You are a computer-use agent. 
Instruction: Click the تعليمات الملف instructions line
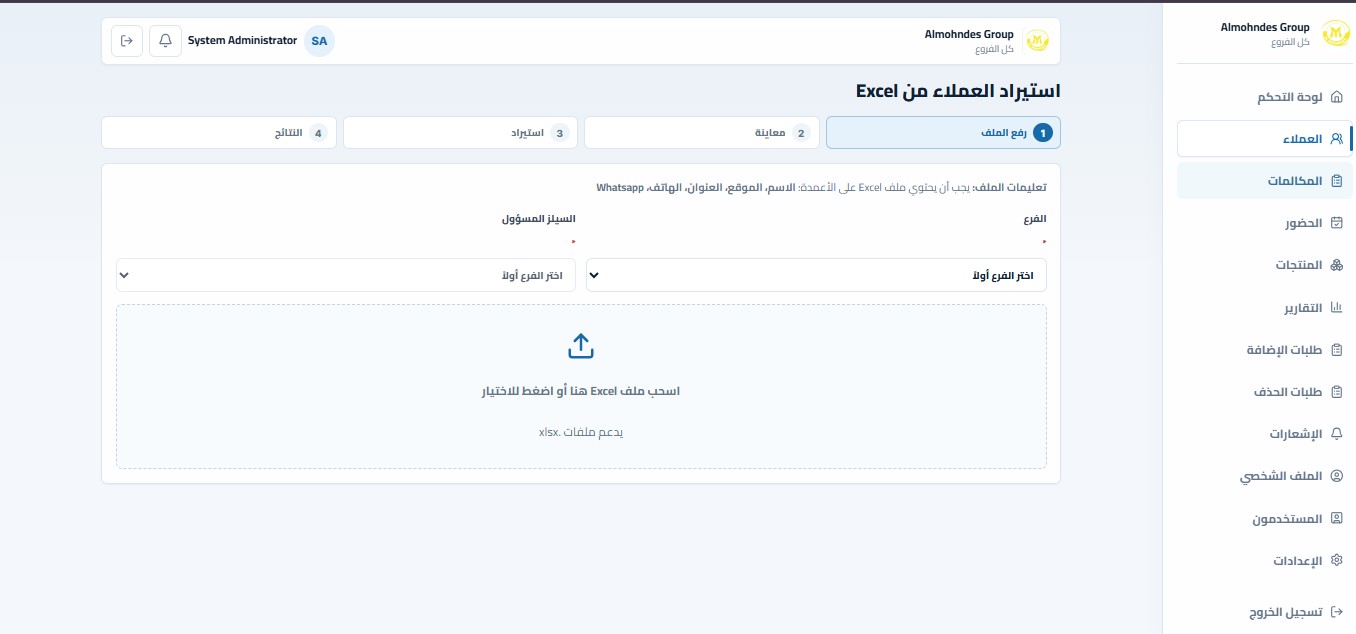point(822,187)
